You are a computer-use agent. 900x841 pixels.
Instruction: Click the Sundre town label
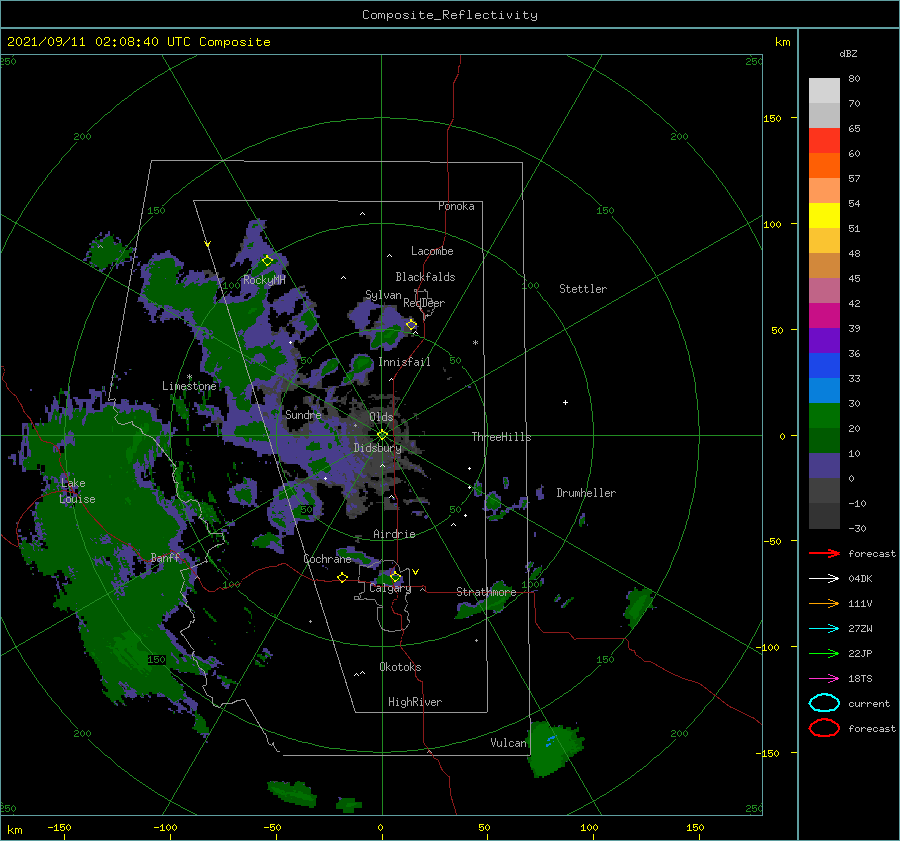[x=303, y=415]
